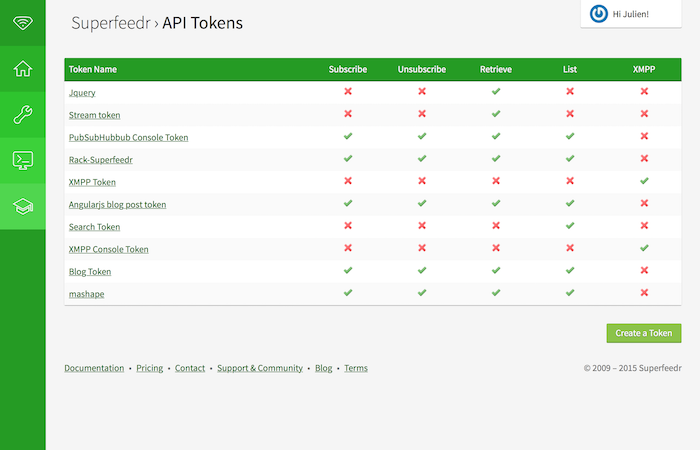Click Search Token's List green check
700x450 pixels.
[570, 225]
